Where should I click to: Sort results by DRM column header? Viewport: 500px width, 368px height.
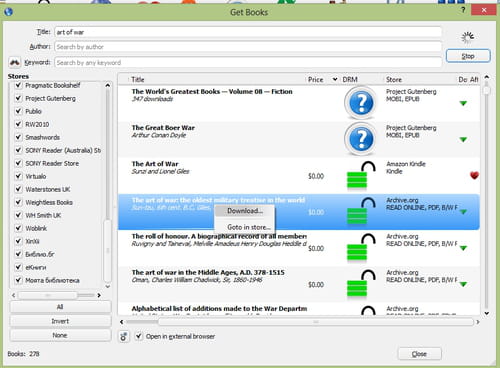click(x=350, y=80)
